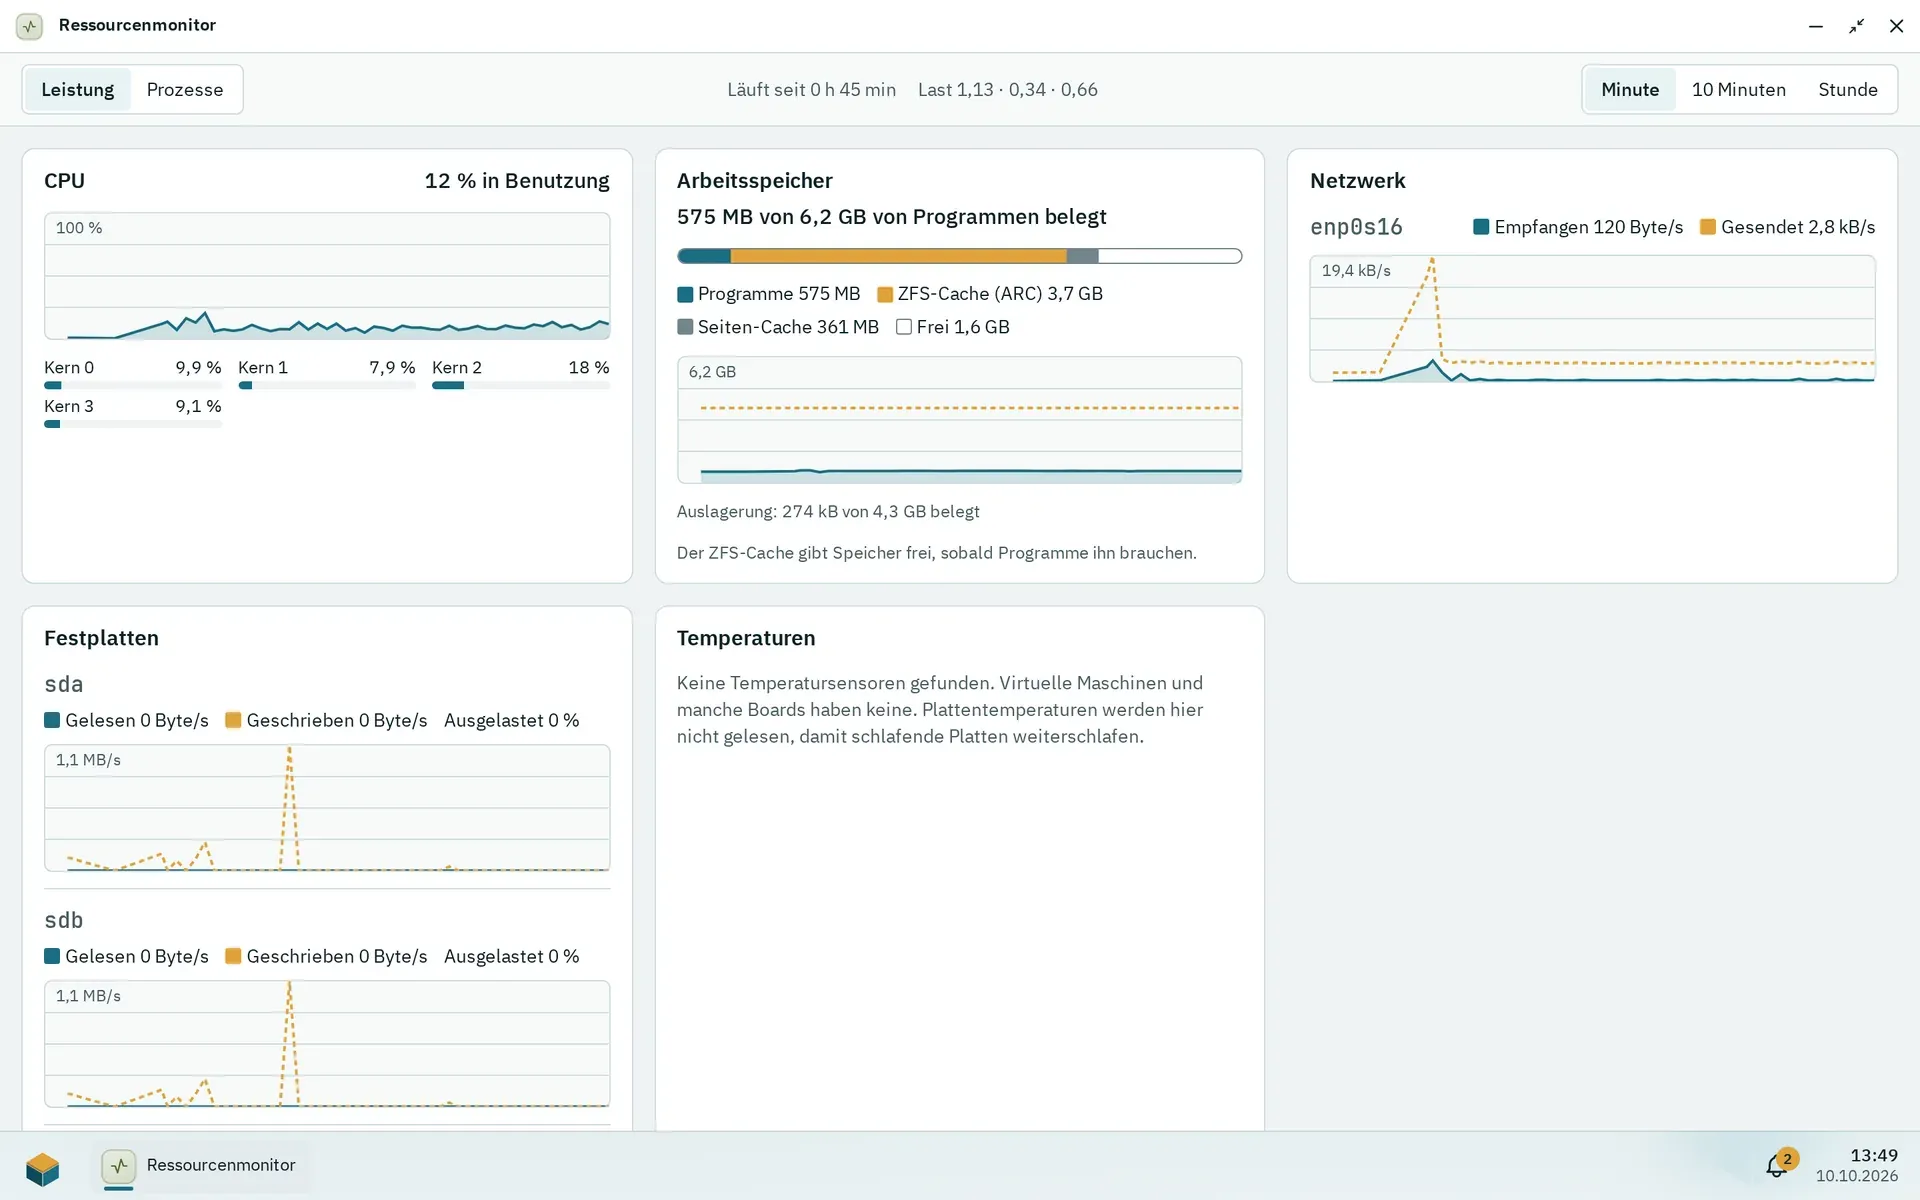Click the enp0s16 network graph

click(1592, 319)
